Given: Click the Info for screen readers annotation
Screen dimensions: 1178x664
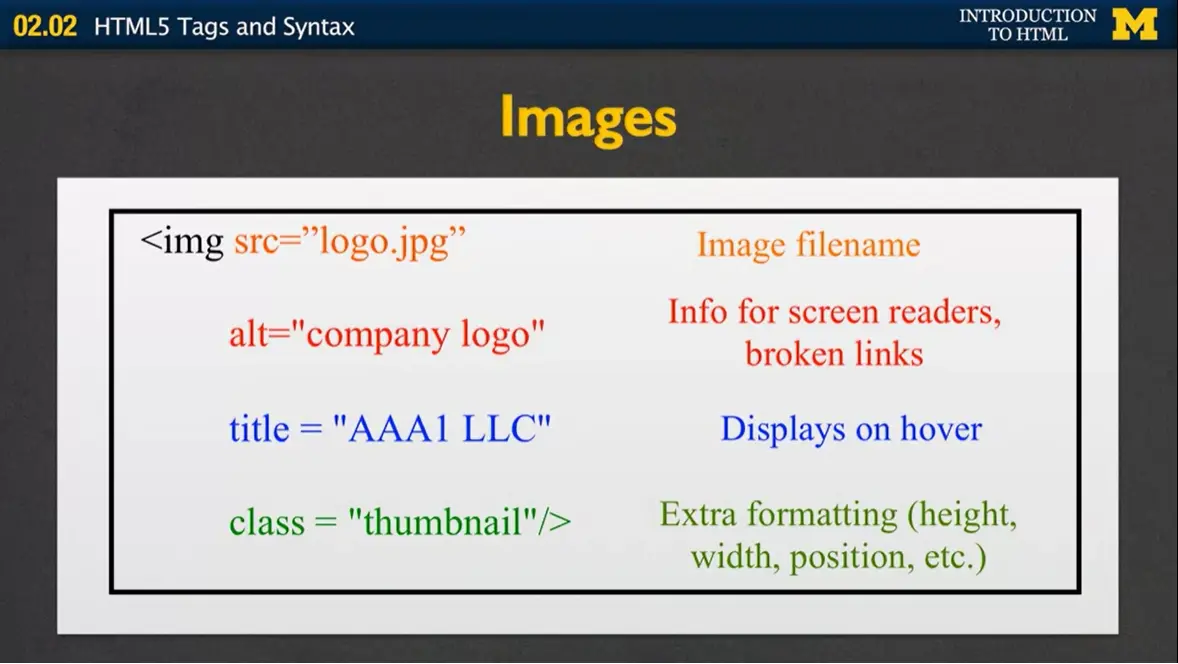Looking at the screenshot, I should [x=834, y=312].
